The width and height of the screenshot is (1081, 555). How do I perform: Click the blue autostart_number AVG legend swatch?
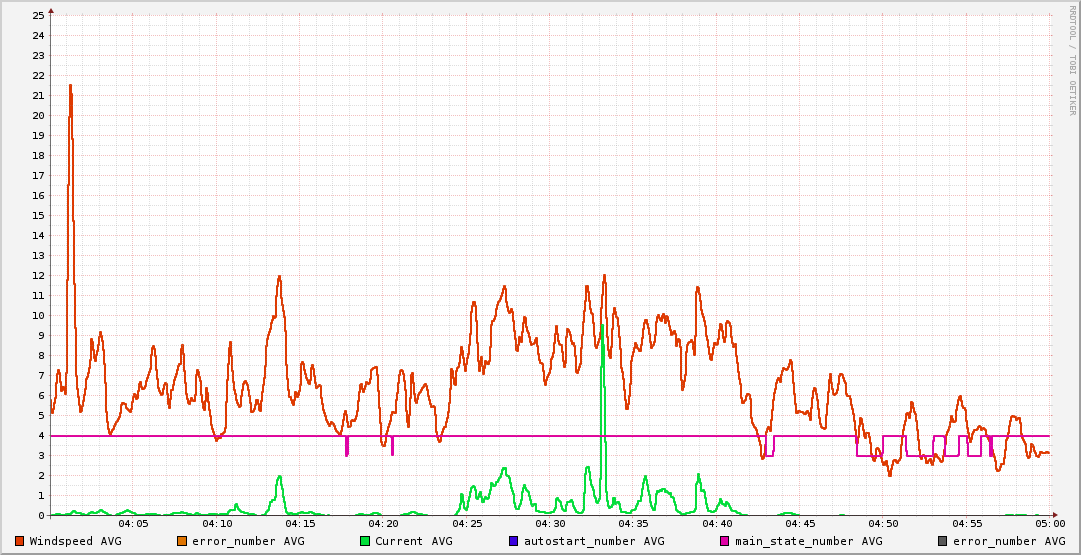click(x=514, y=541)
